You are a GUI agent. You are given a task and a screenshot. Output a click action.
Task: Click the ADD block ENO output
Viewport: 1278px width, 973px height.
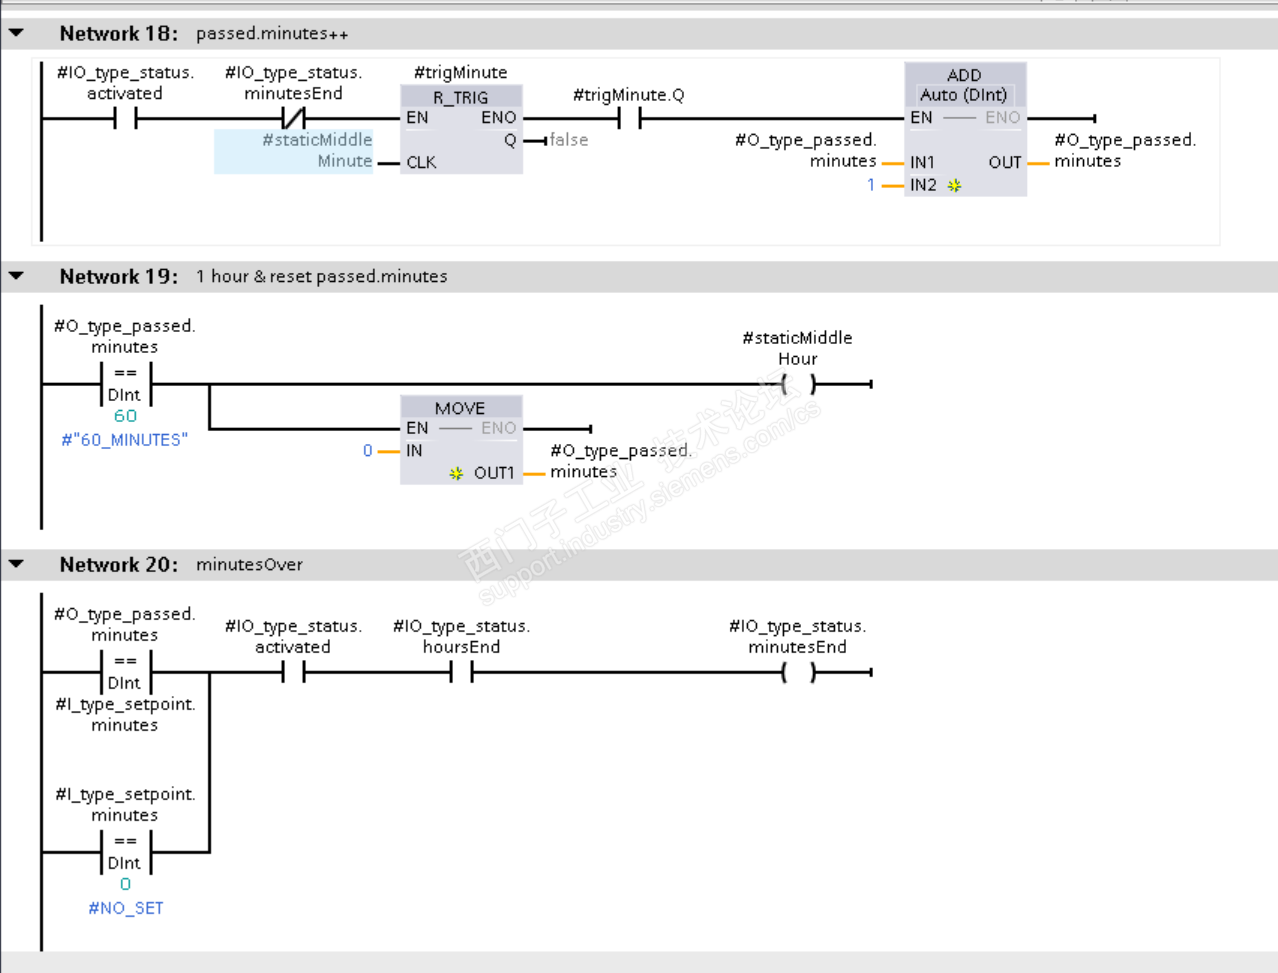(x=1003, y=118)
